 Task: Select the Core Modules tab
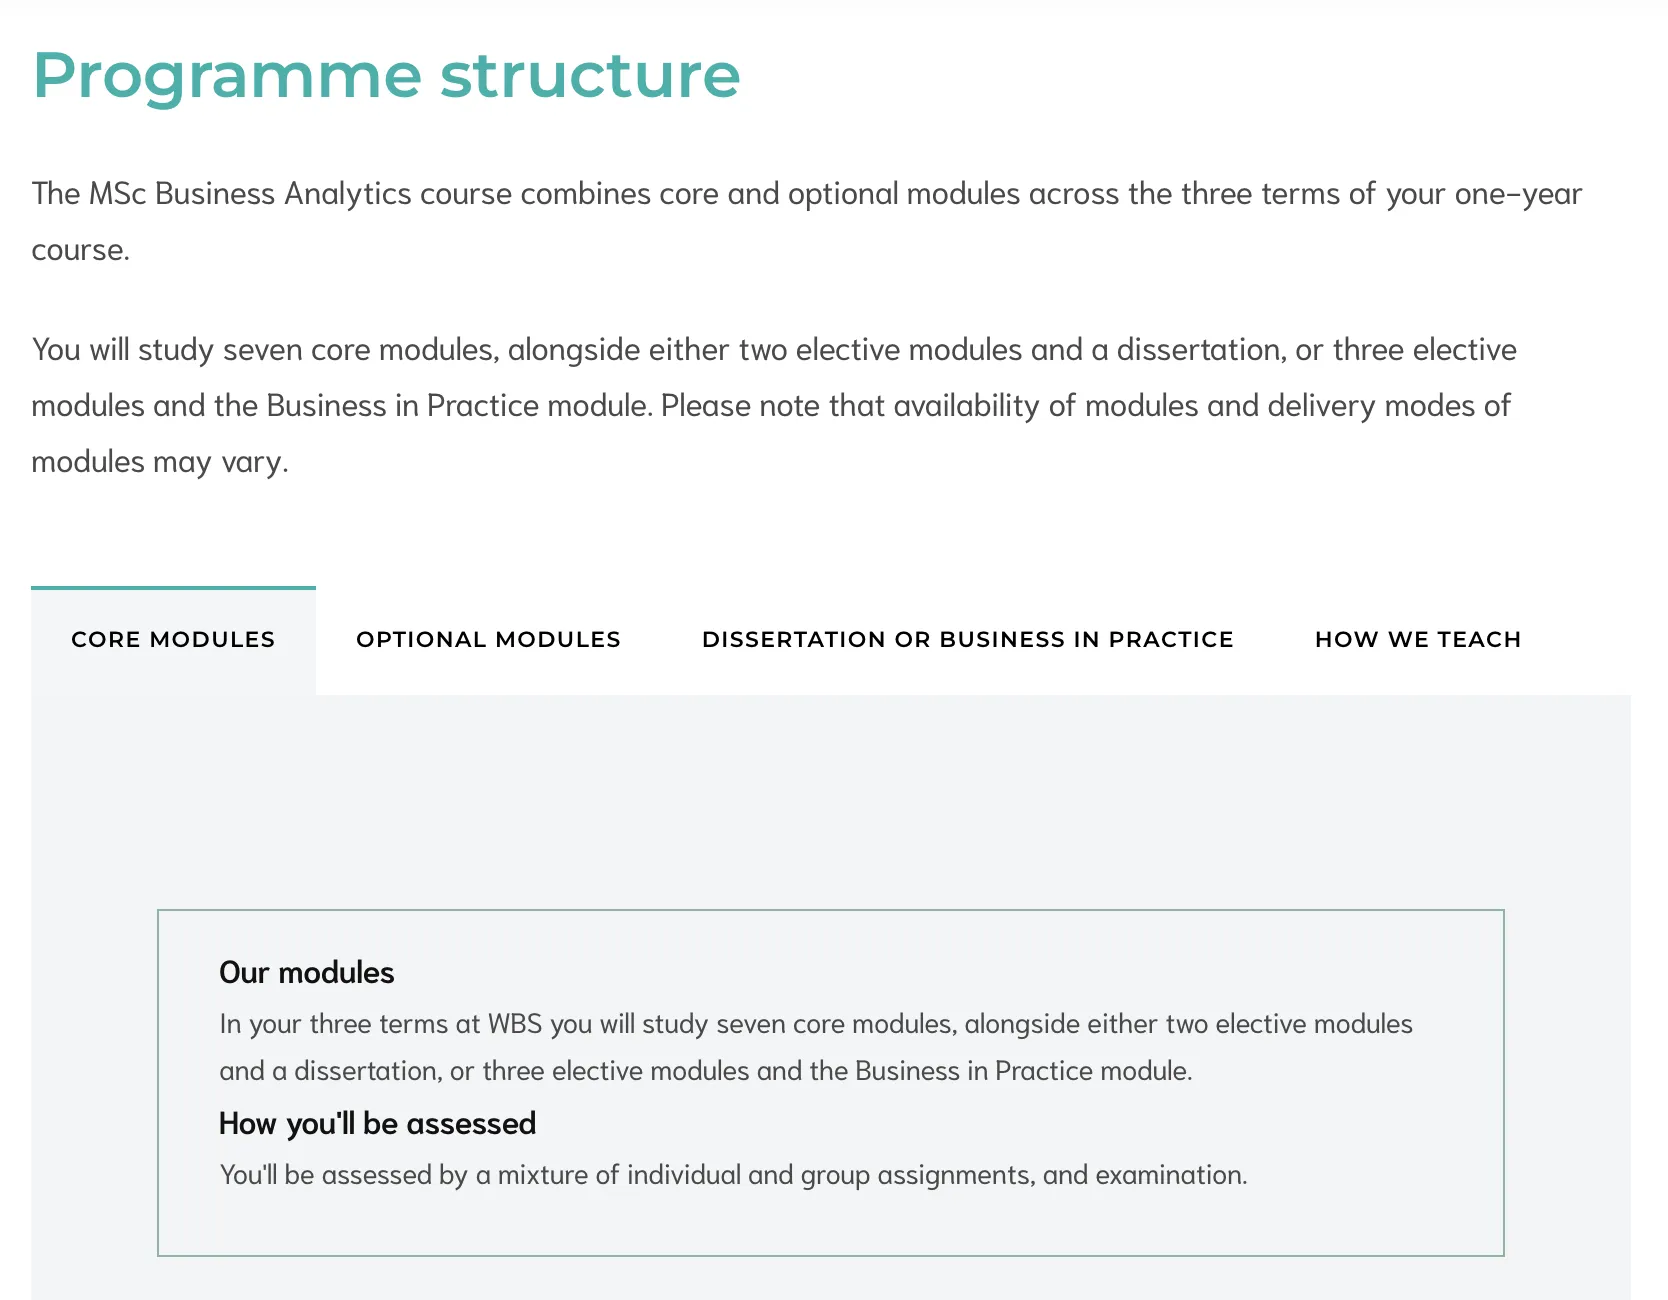pyautogui.click(x=173, y=640)
